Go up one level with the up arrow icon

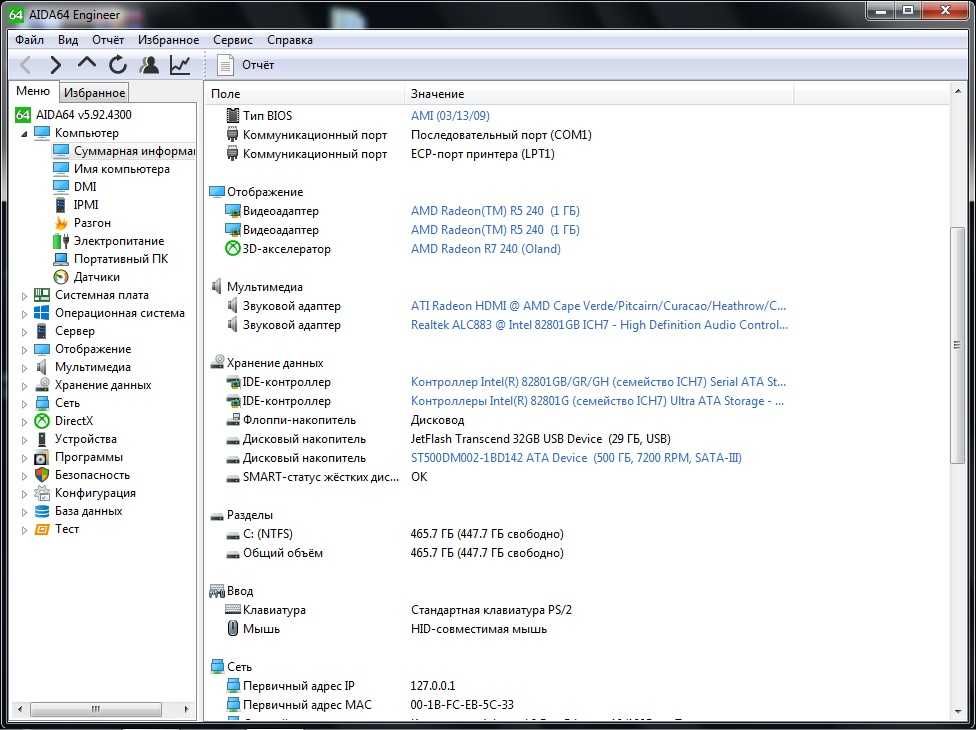[87, 64]
